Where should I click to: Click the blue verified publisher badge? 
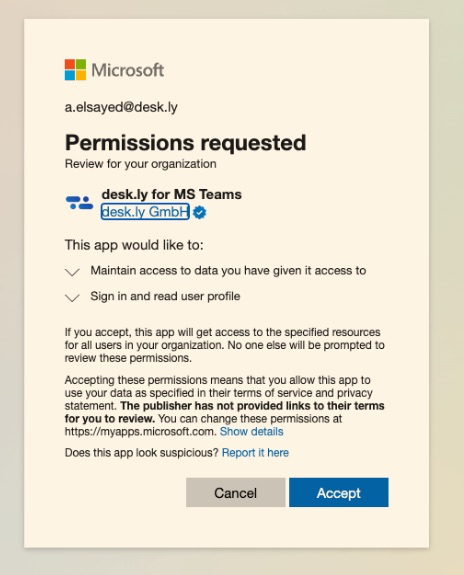tap(200, 212)
